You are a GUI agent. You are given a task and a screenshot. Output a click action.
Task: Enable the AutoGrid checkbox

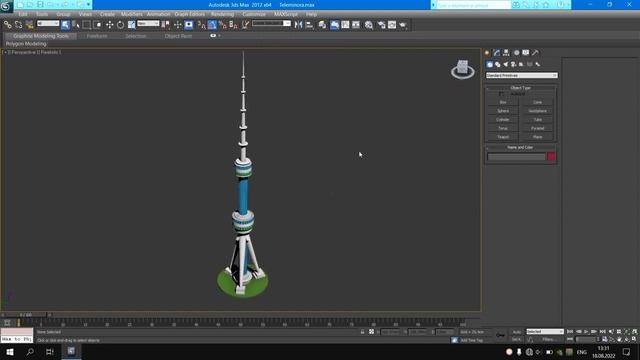point(501,94)
